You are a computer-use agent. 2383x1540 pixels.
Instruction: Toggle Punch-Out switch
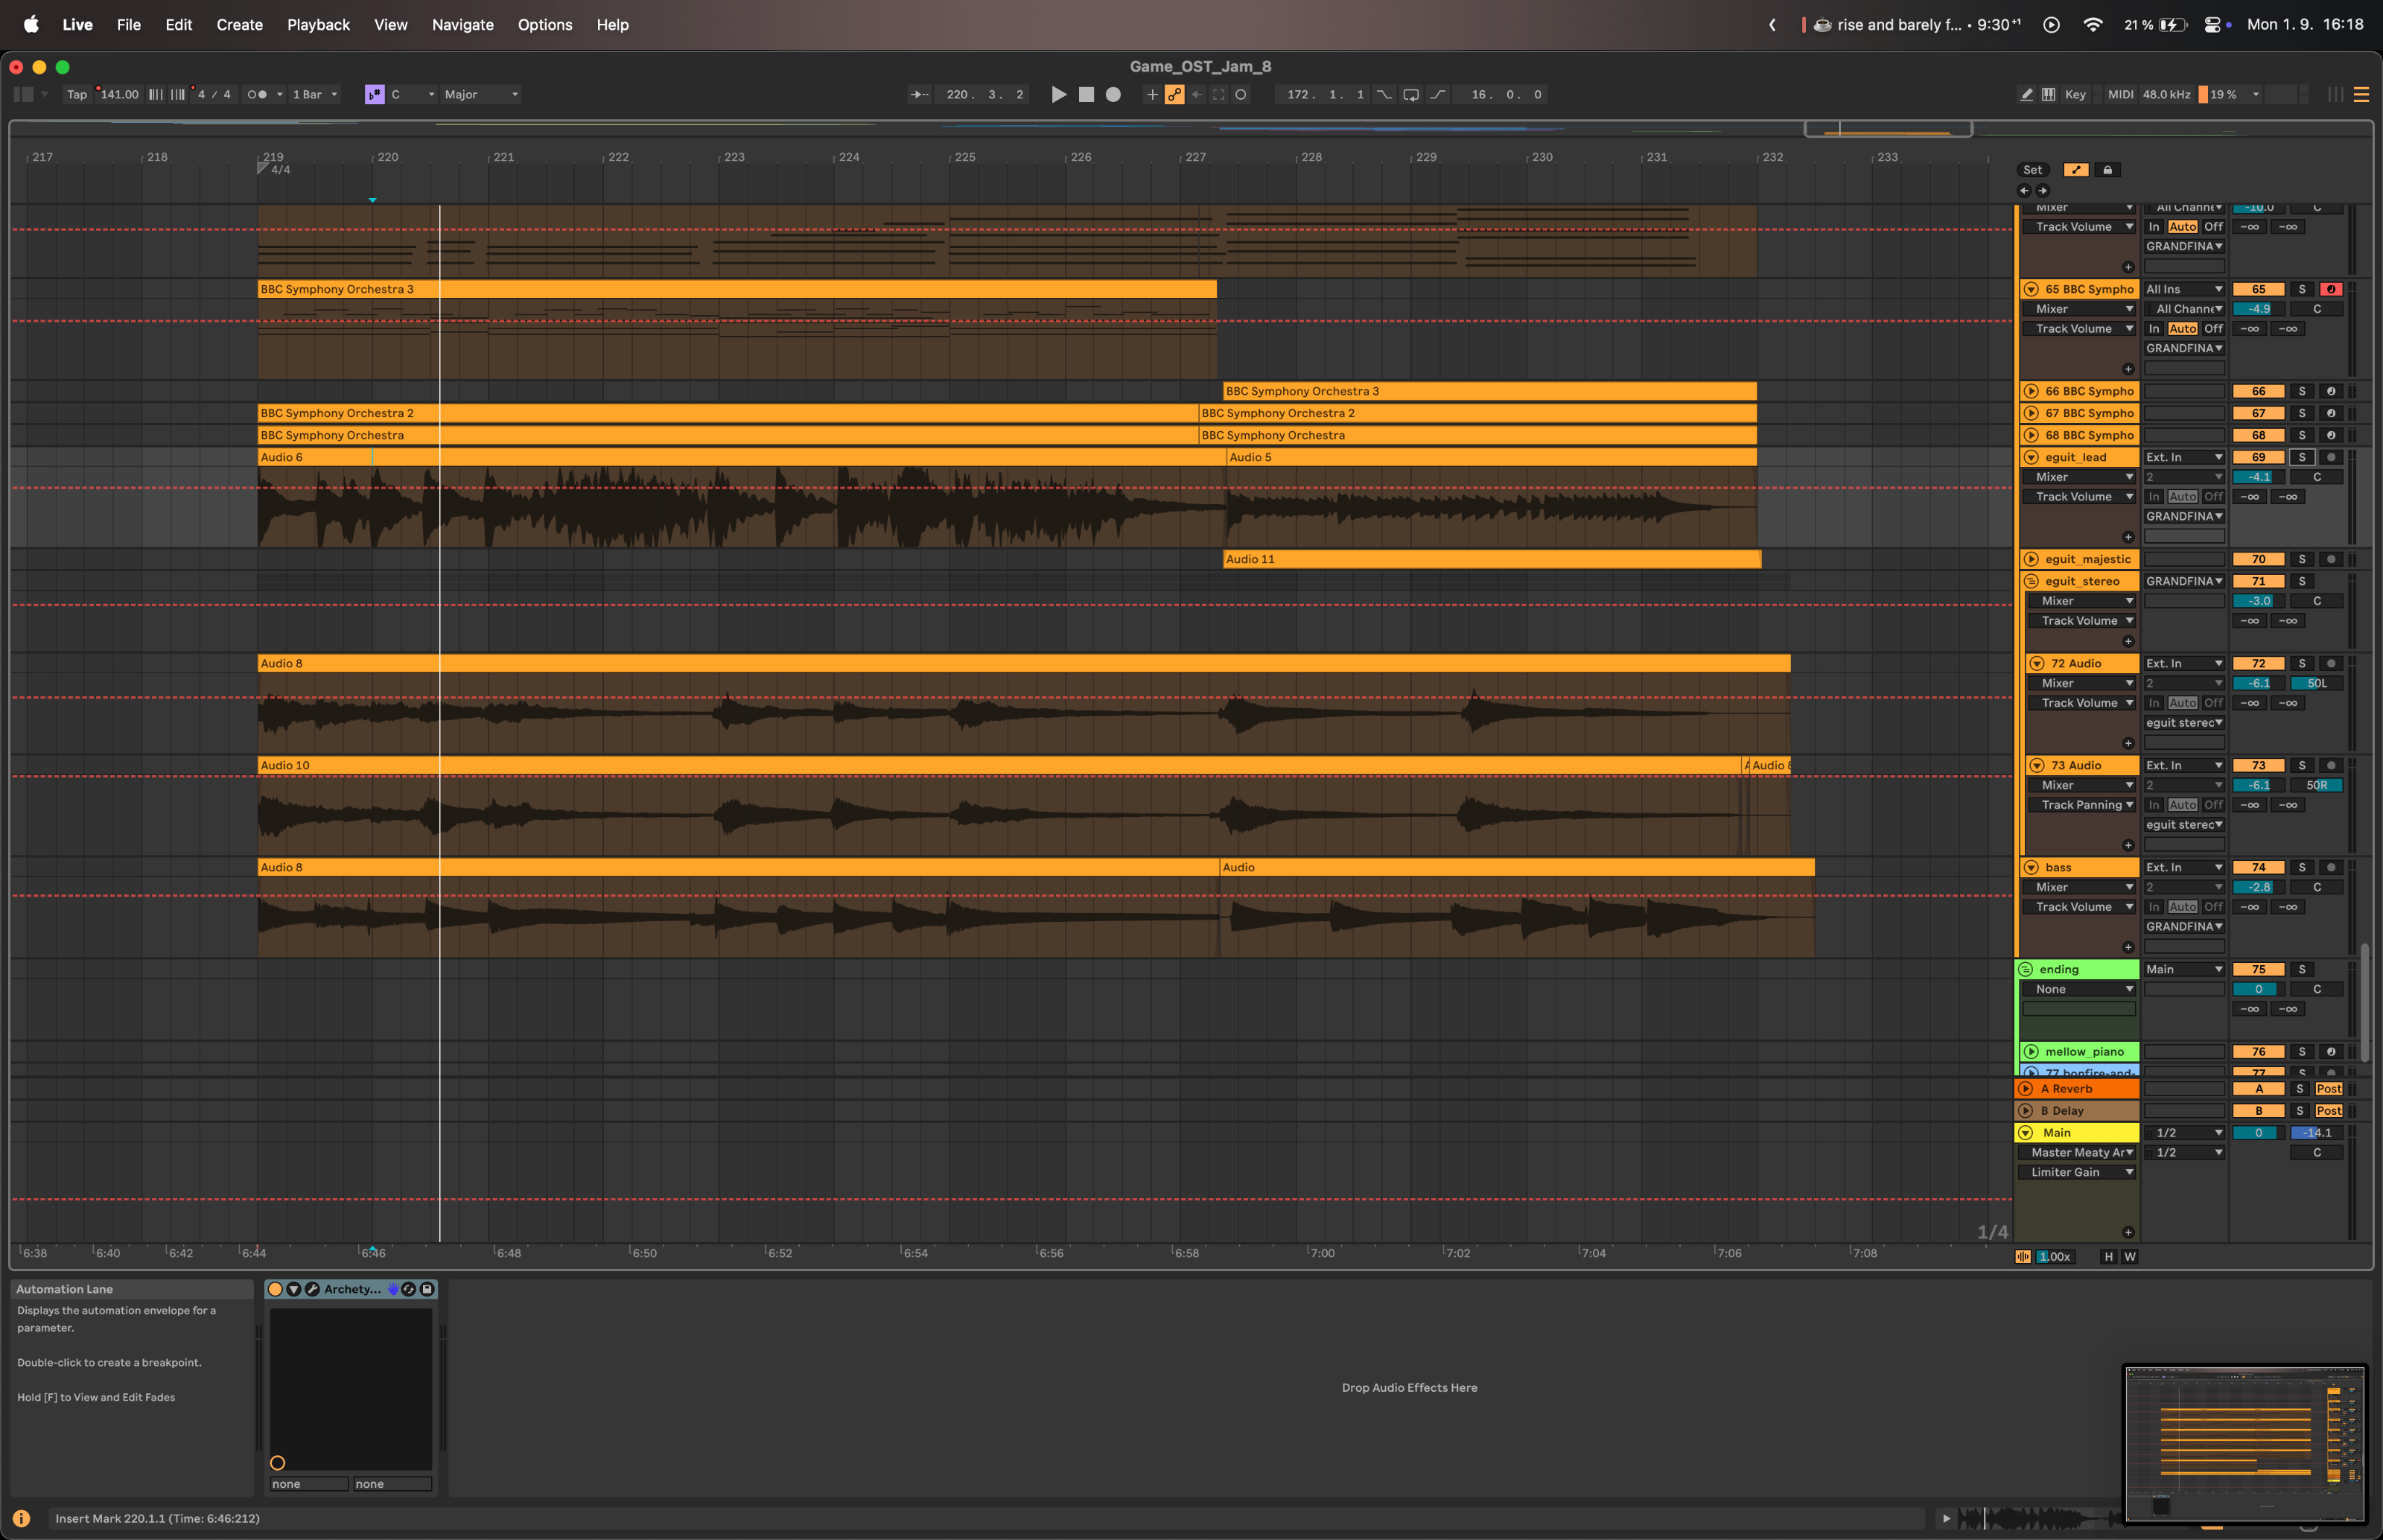coord(1438,94)
